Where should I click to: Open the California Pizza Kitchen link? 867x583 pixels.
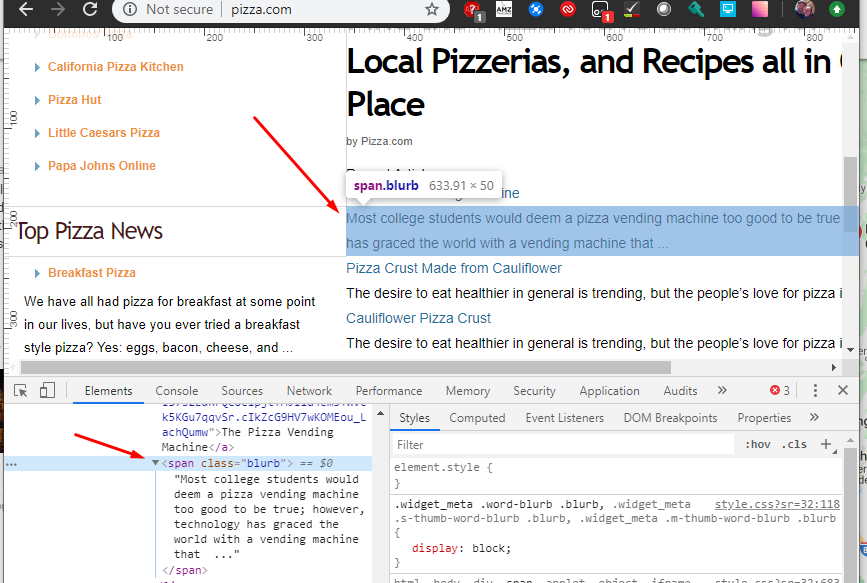point(116,67)
